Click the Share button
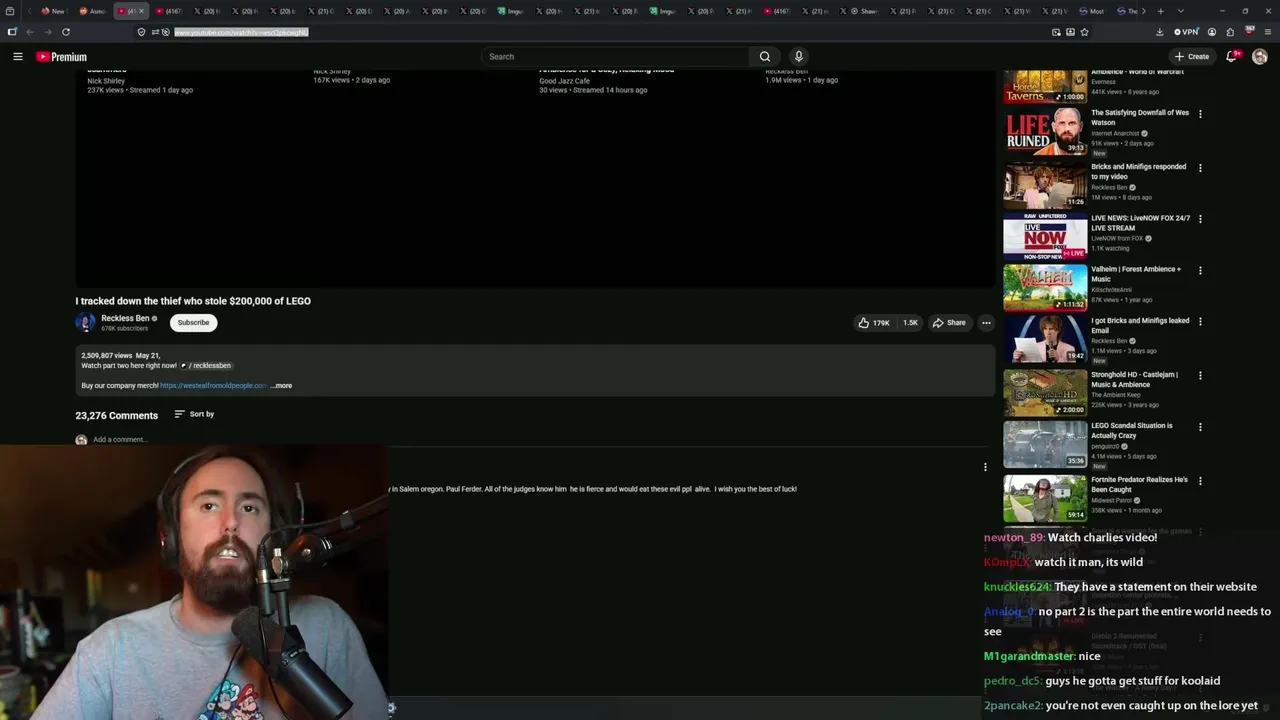This screenshot has height=720, width=1280. [949, 323]
